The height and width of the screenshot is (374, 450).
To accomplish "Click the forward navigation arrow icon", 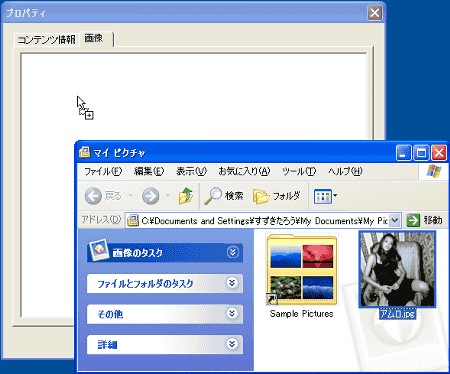I will point(150,196).
